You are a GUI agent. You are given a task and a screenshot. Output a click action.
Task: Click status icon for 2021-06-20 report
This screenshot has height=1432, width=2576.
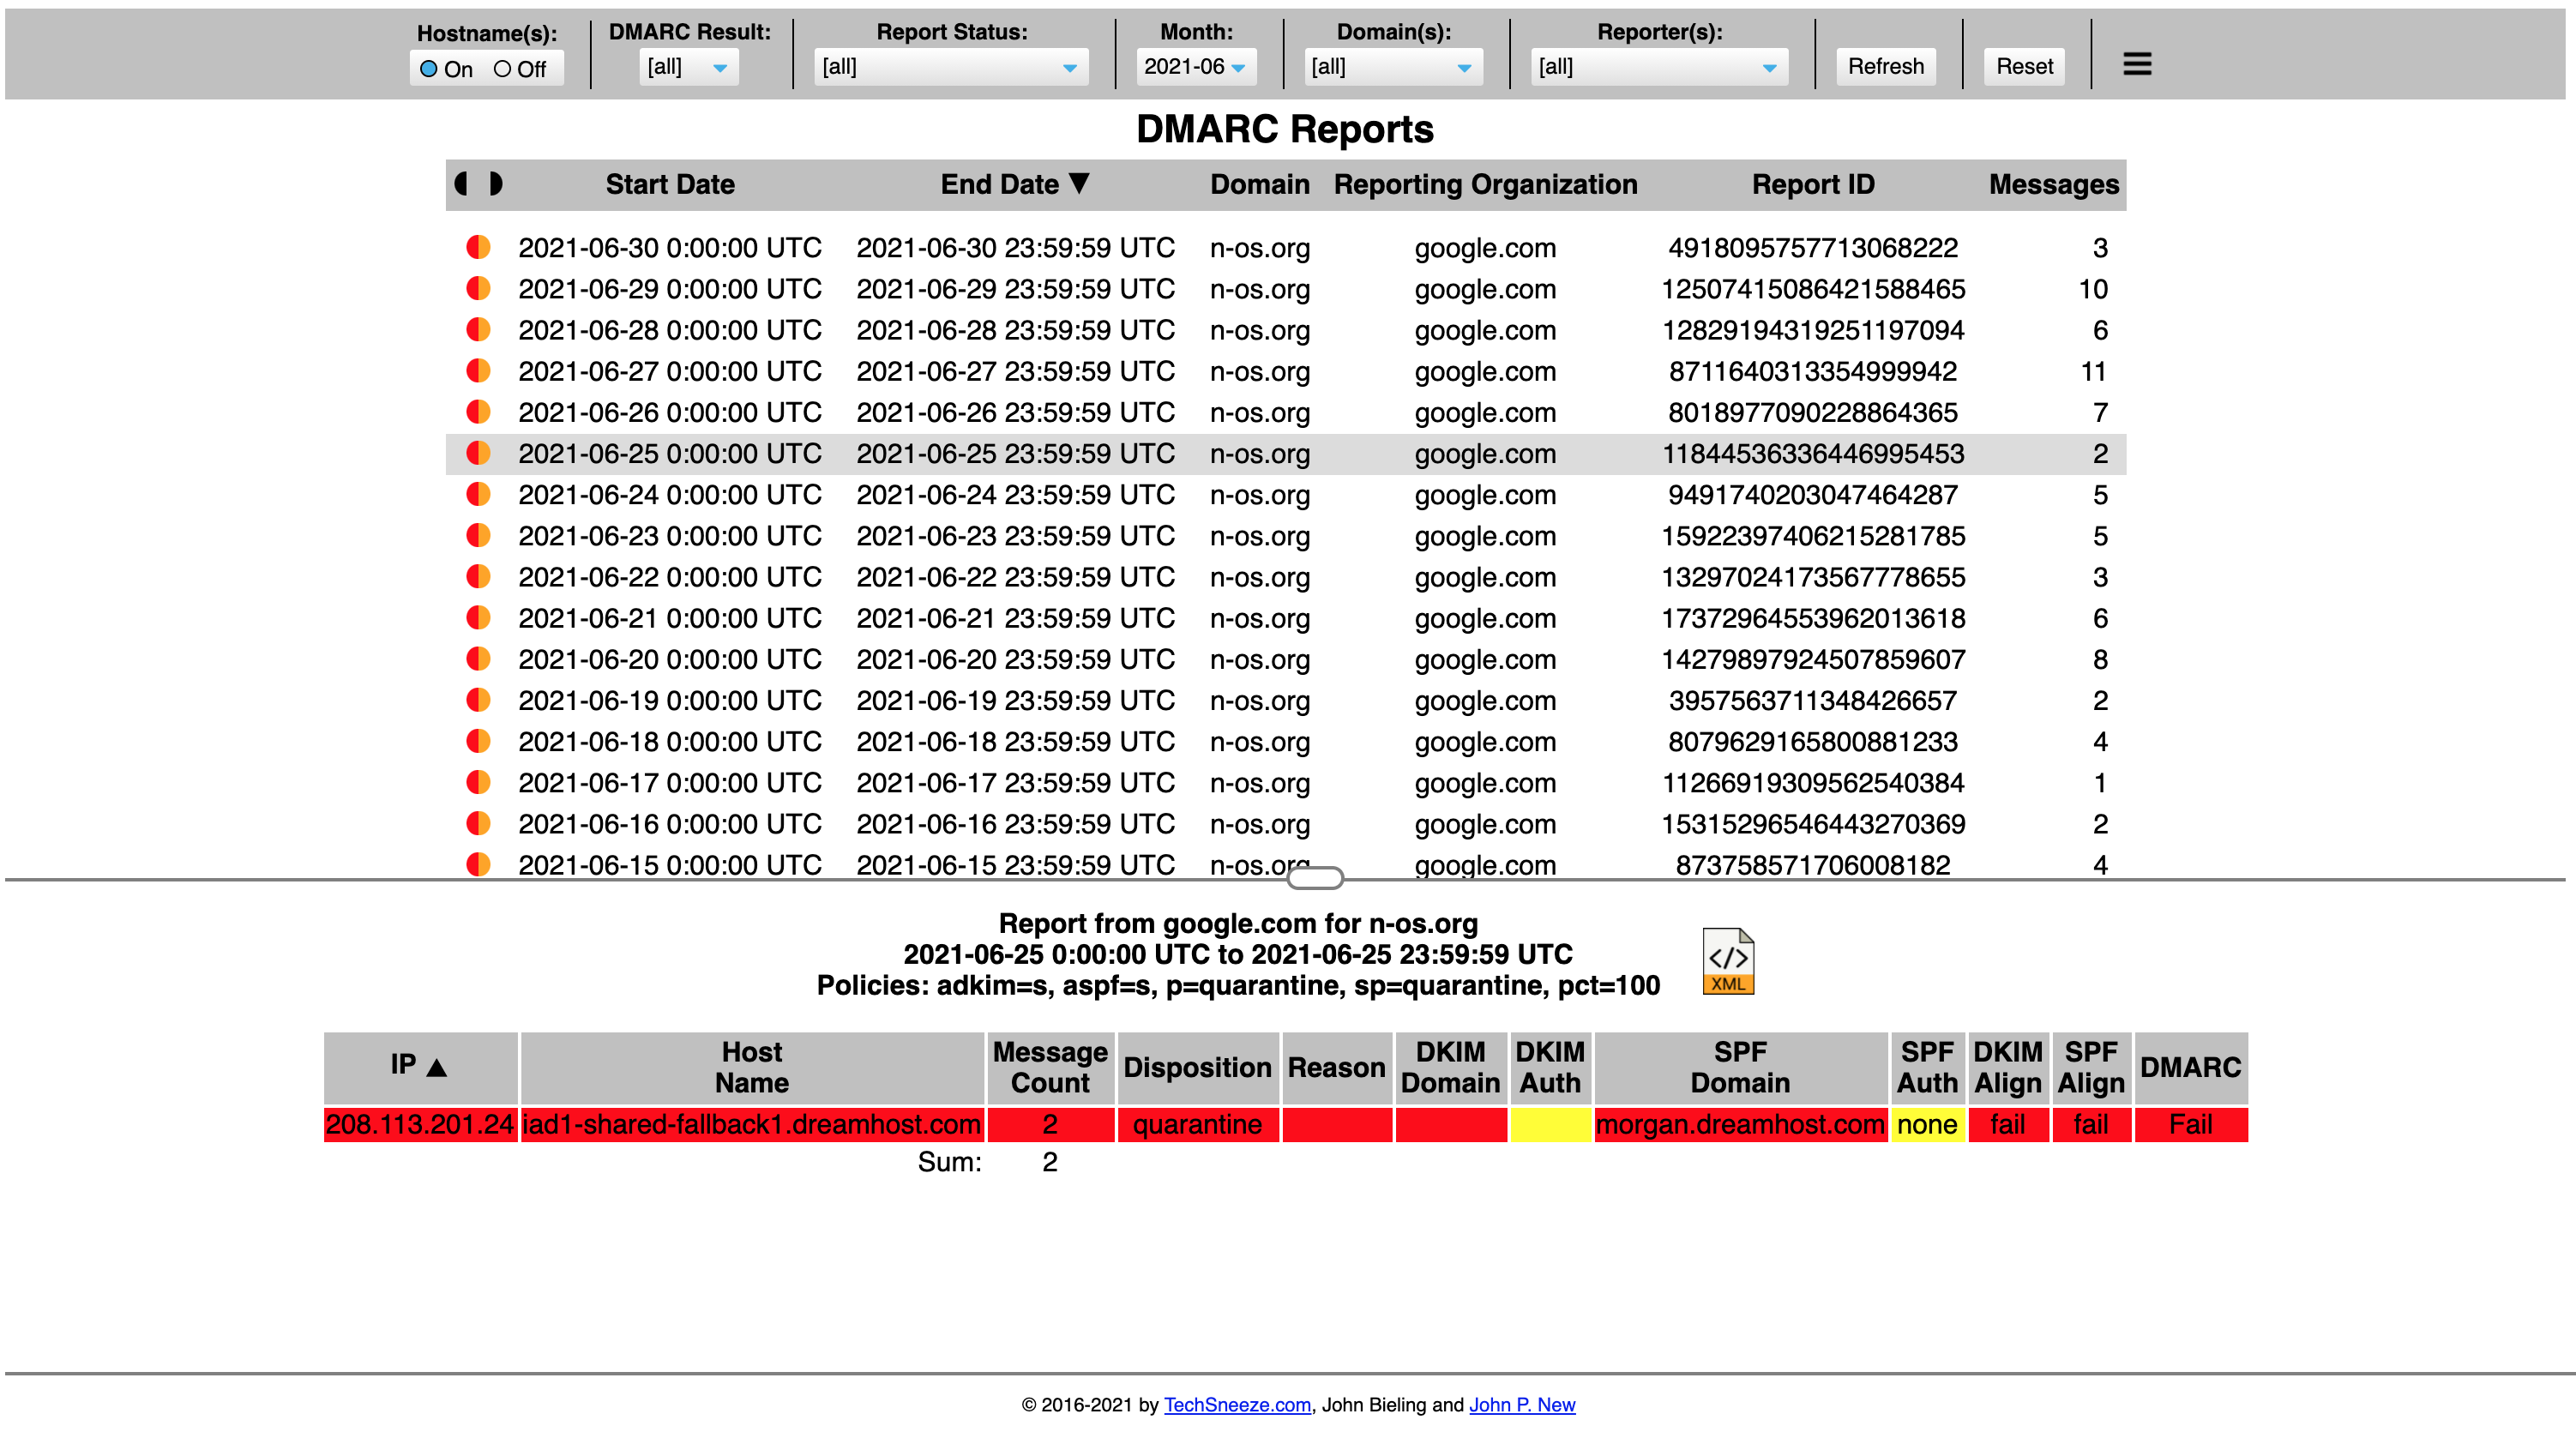[478, 659]
